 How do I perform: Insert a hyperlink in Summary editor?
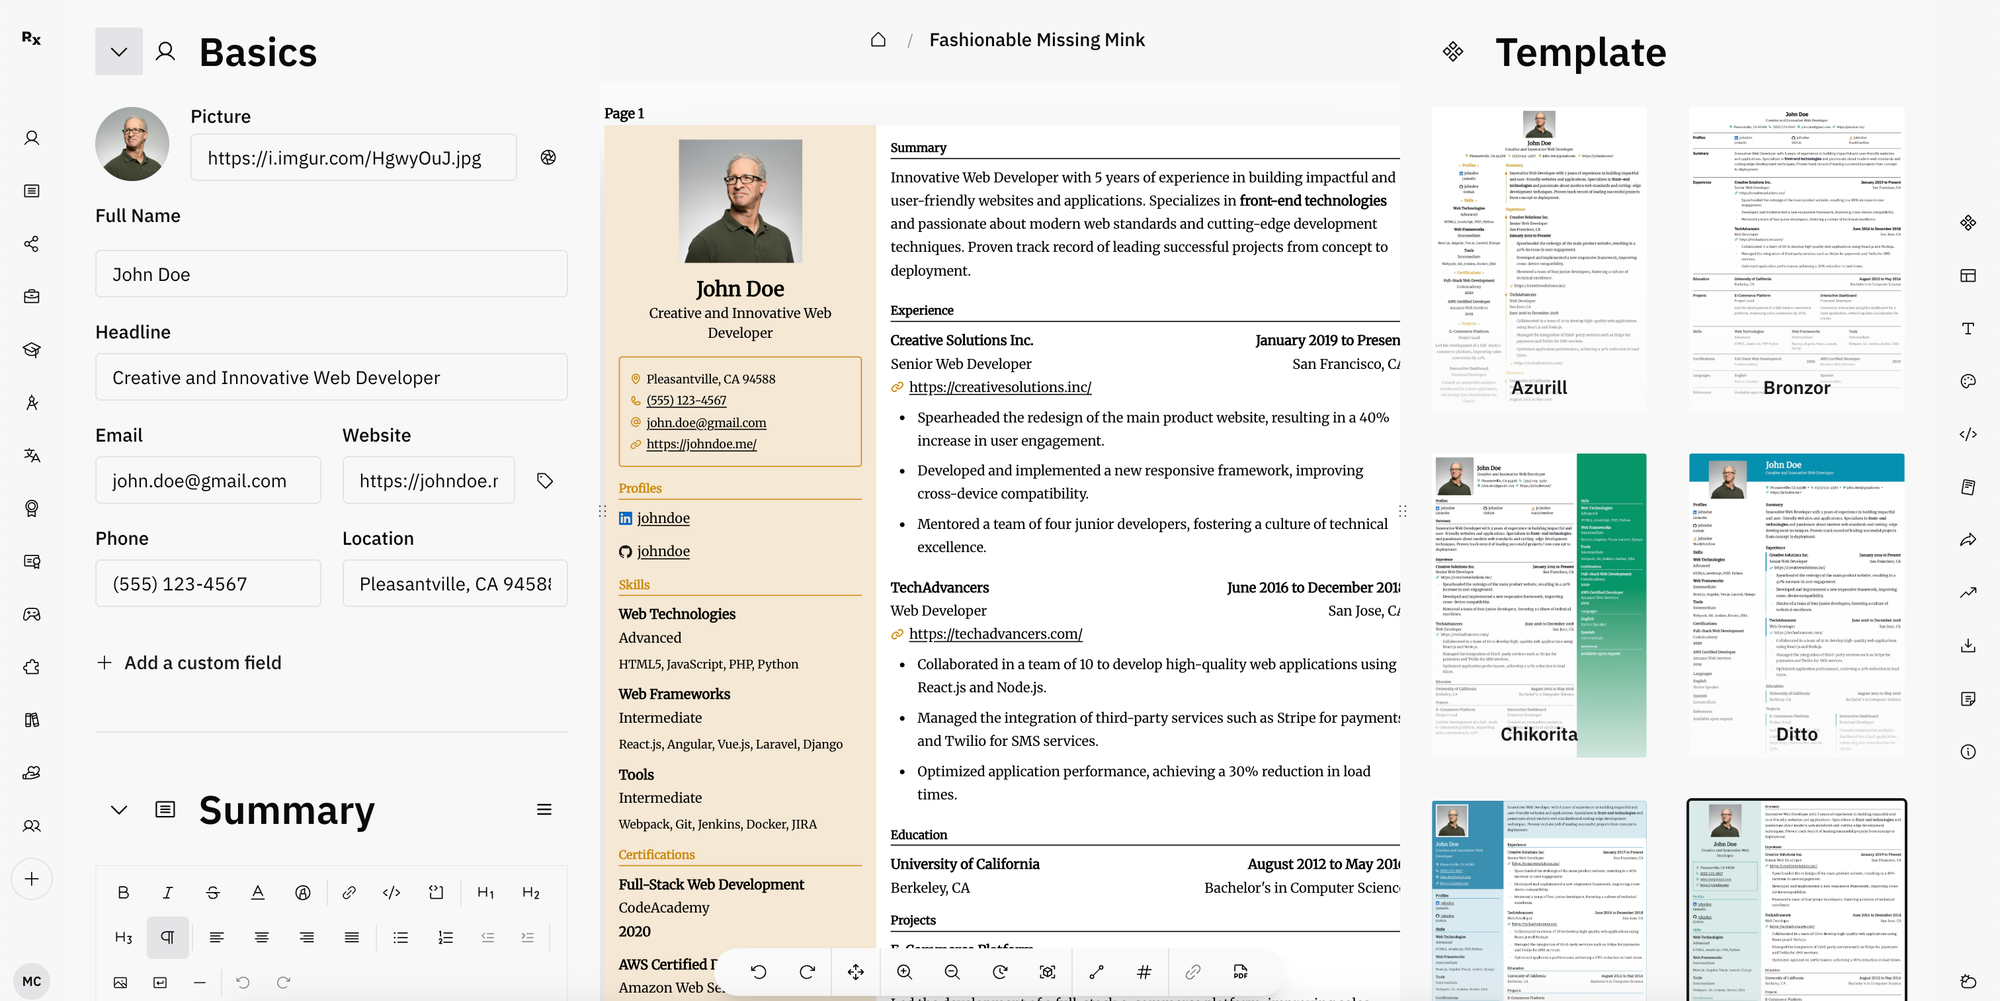[x=349, y=892]
